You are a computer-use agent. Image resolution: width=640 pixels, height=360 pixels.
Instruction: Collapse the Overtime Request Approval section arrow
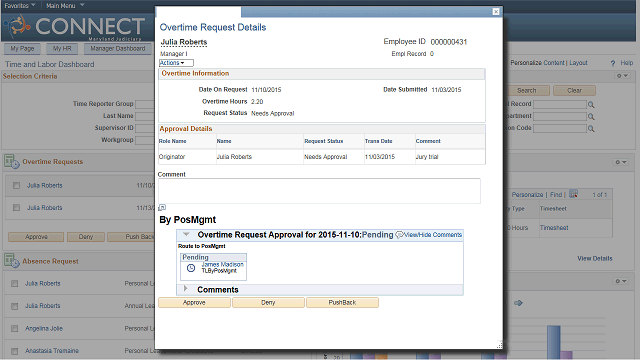point(187,234)
